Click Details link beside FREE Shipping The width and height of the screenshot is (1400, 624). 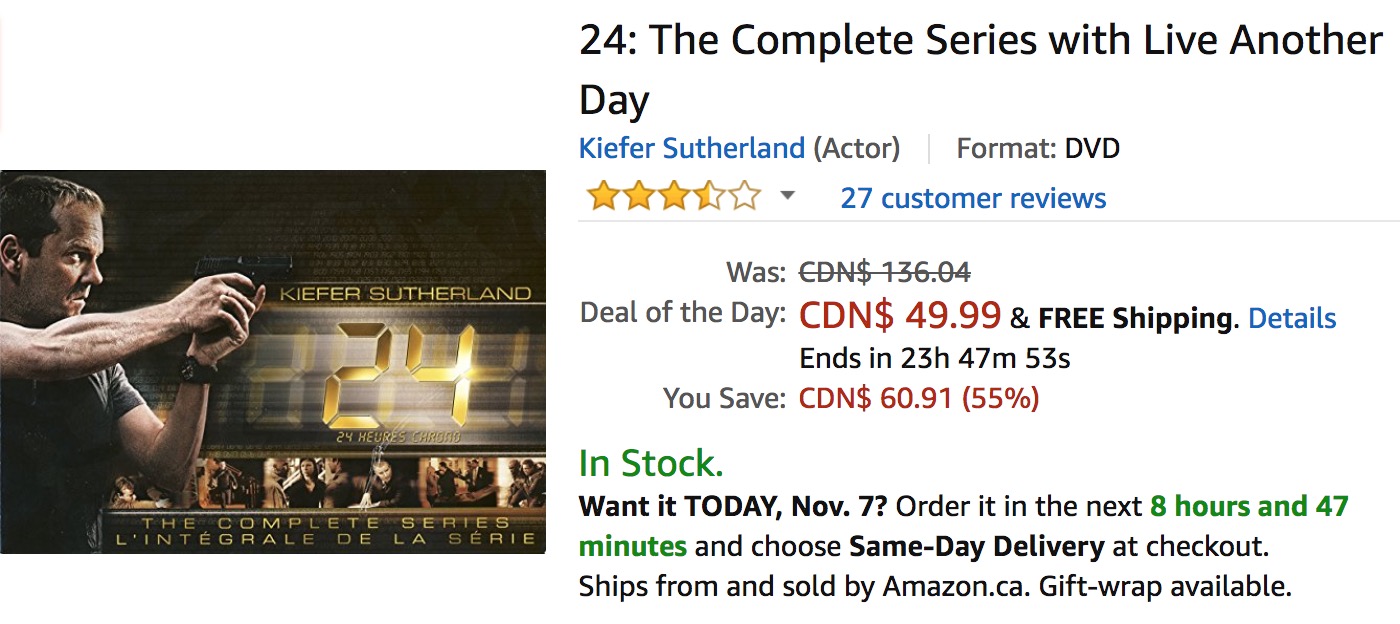[x=1292, y=318]
